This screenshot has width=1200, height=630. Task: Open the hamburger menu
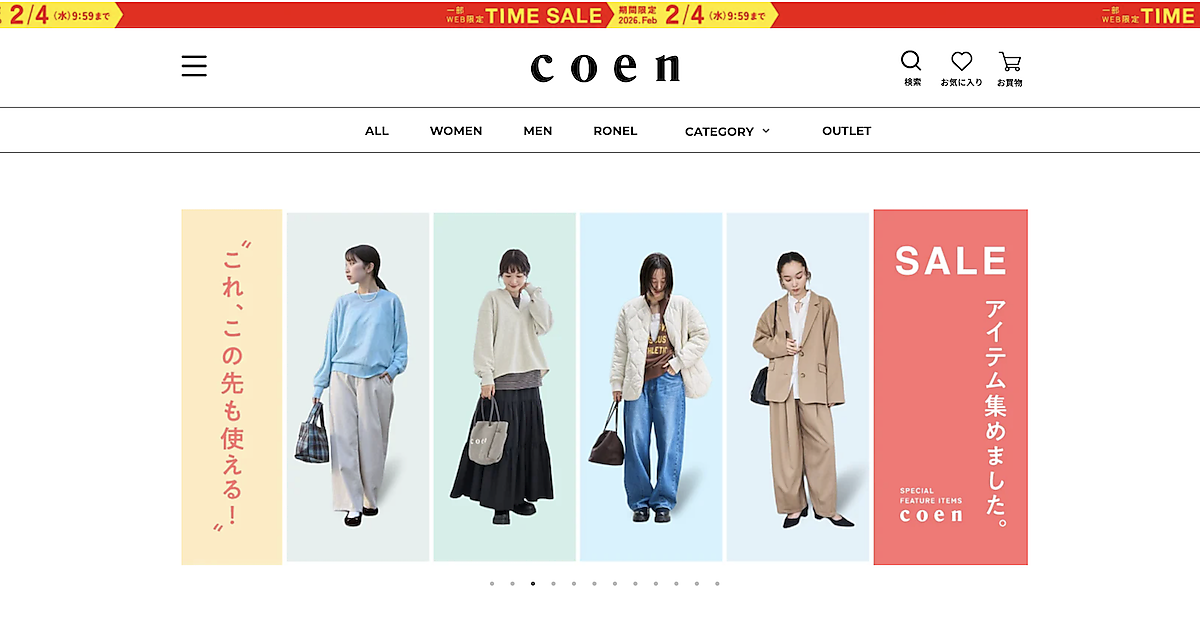194,67
